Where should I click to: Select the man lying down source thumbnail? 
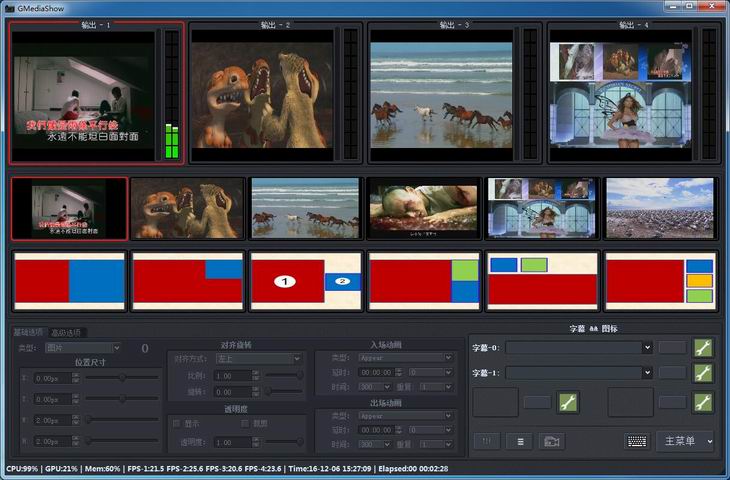click(424, 209)
